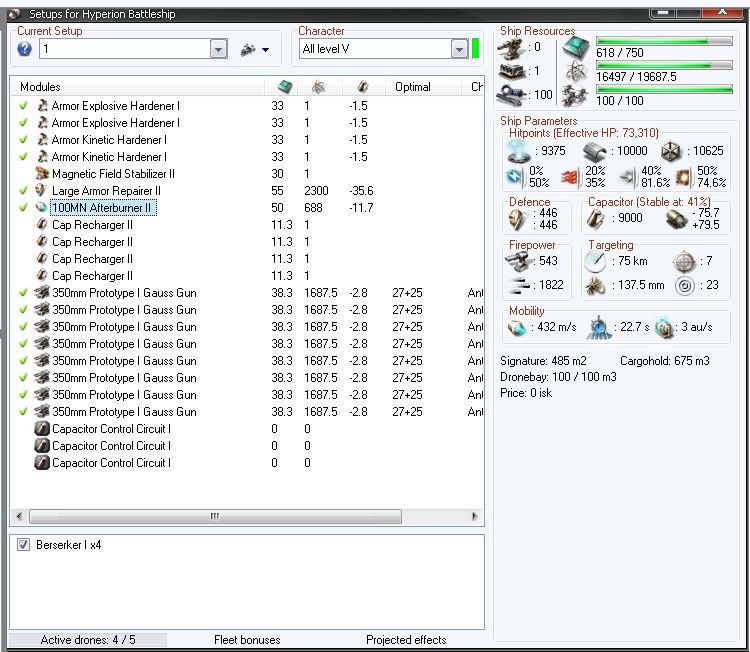Toggle active state of Large Armor Repairer II
The width and height of the screenshot is (750, 652).
(x=23, y=190)
